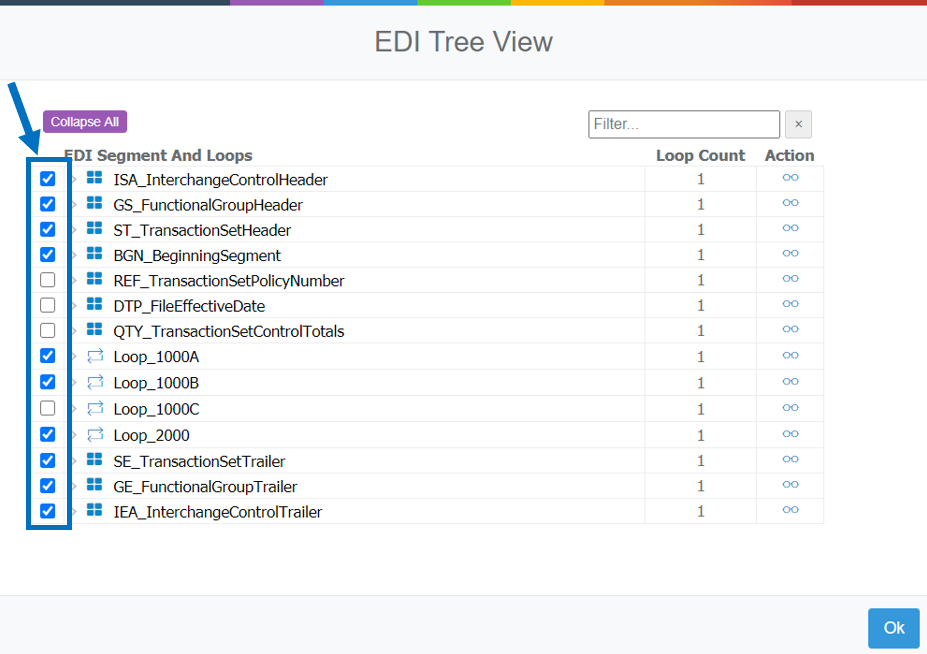
Task: Select the loop icon beside Loop_1000A
Action: pos(94,356)
